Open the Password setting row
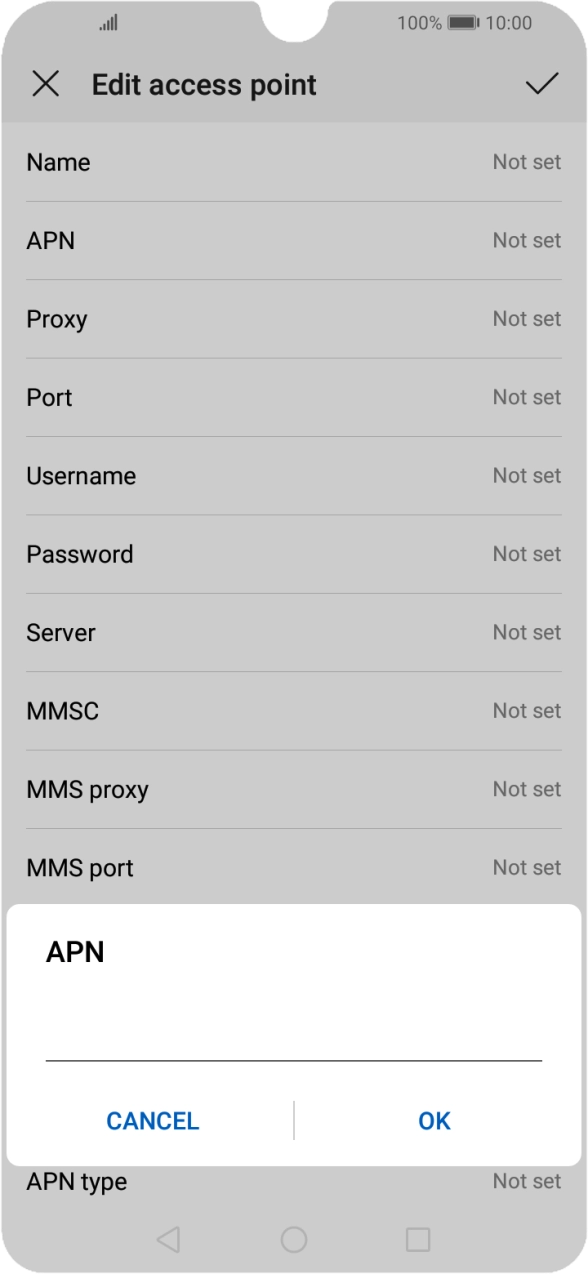This screenshot has height=1274, width=588. (294, 554)
